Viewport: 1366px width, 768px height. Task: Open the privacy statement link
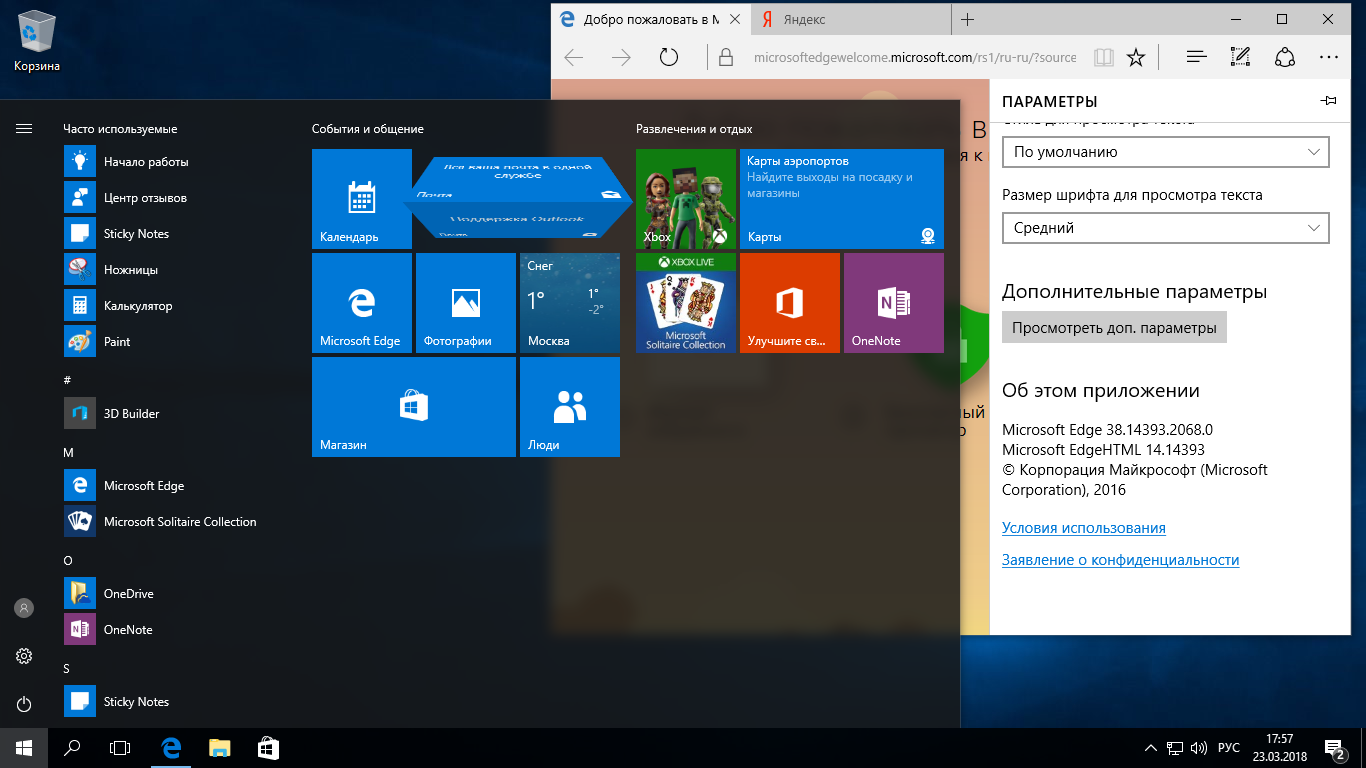(1120, 560)
